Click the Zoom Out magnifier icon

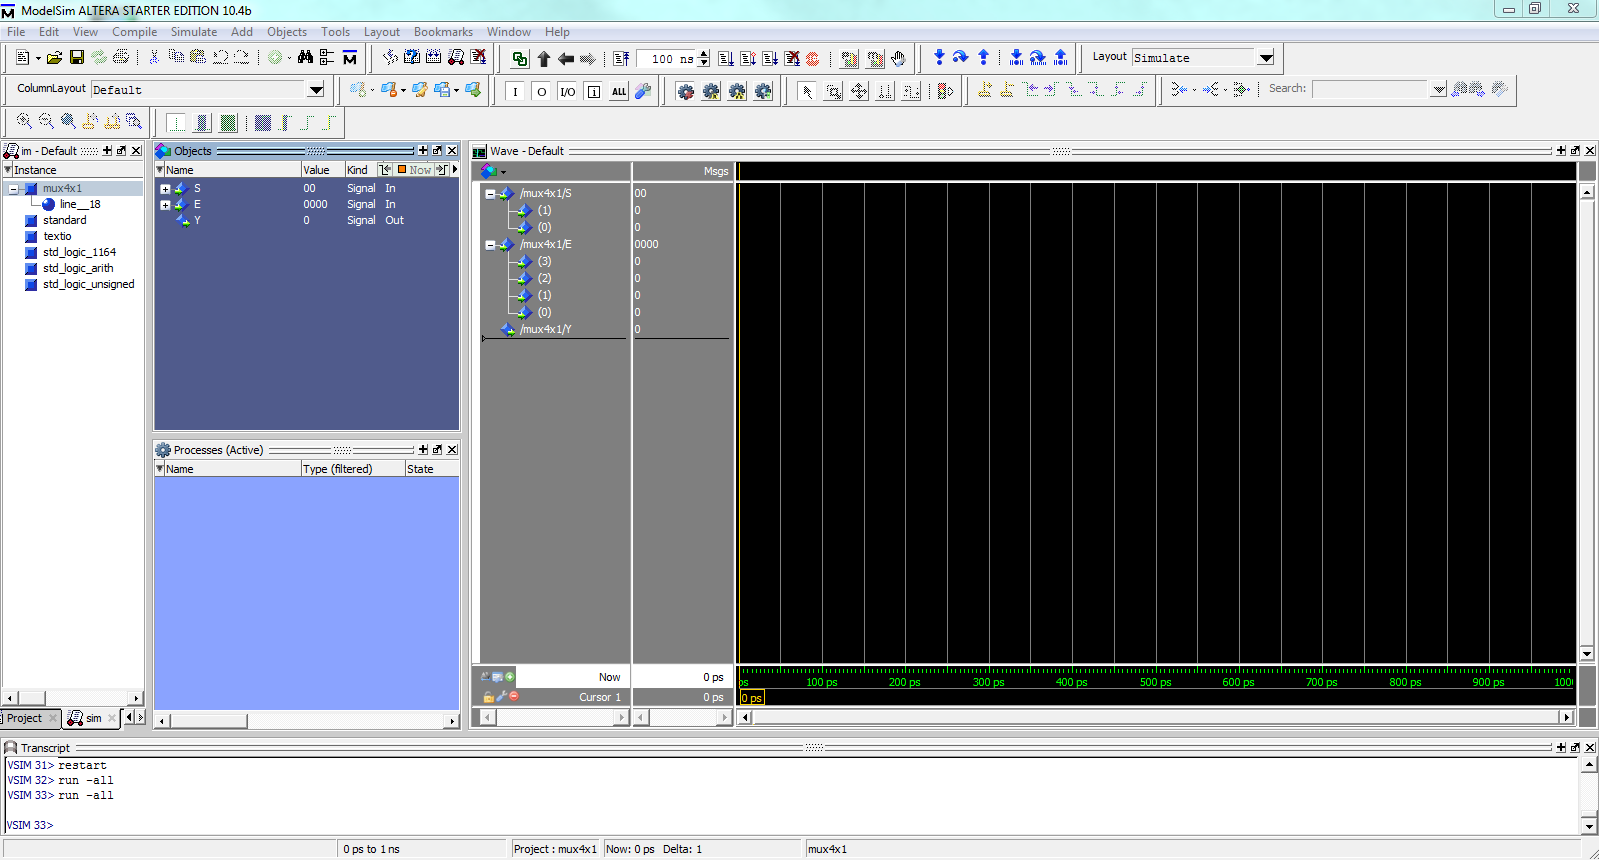tap(46, 122)
